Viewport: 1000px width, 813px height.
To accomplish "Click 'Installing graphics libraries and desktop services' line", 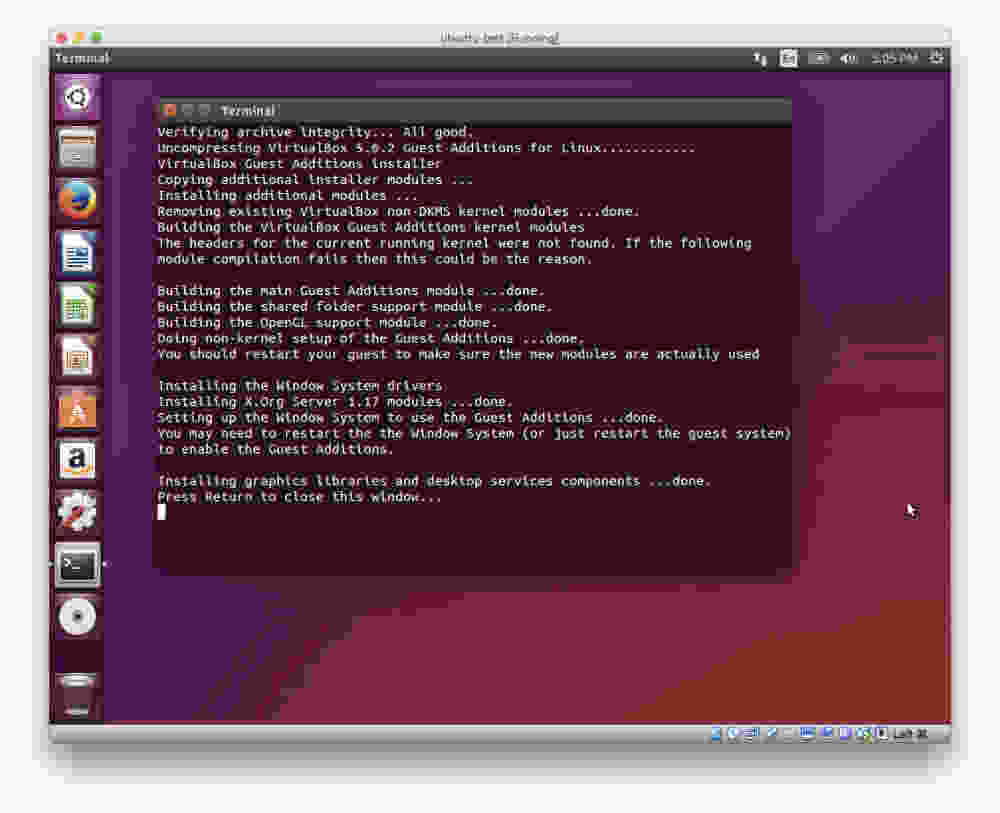I will point(434,481).
